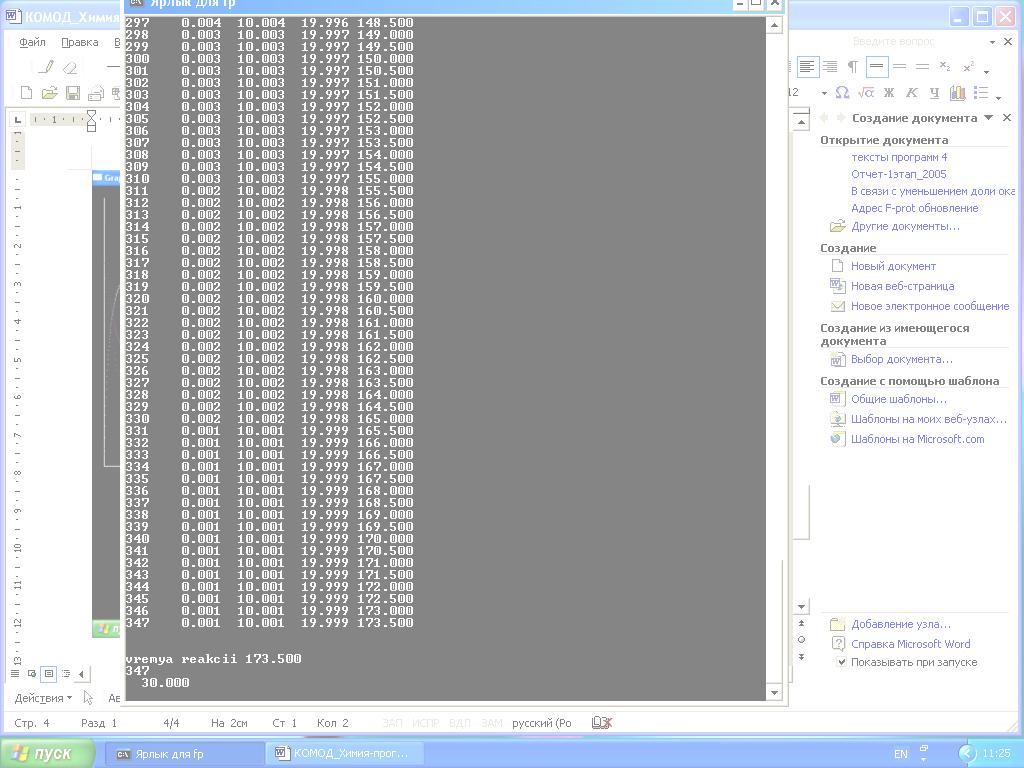
Task: Toggle underline (Ч) formatting
Action: pos(934,93)
